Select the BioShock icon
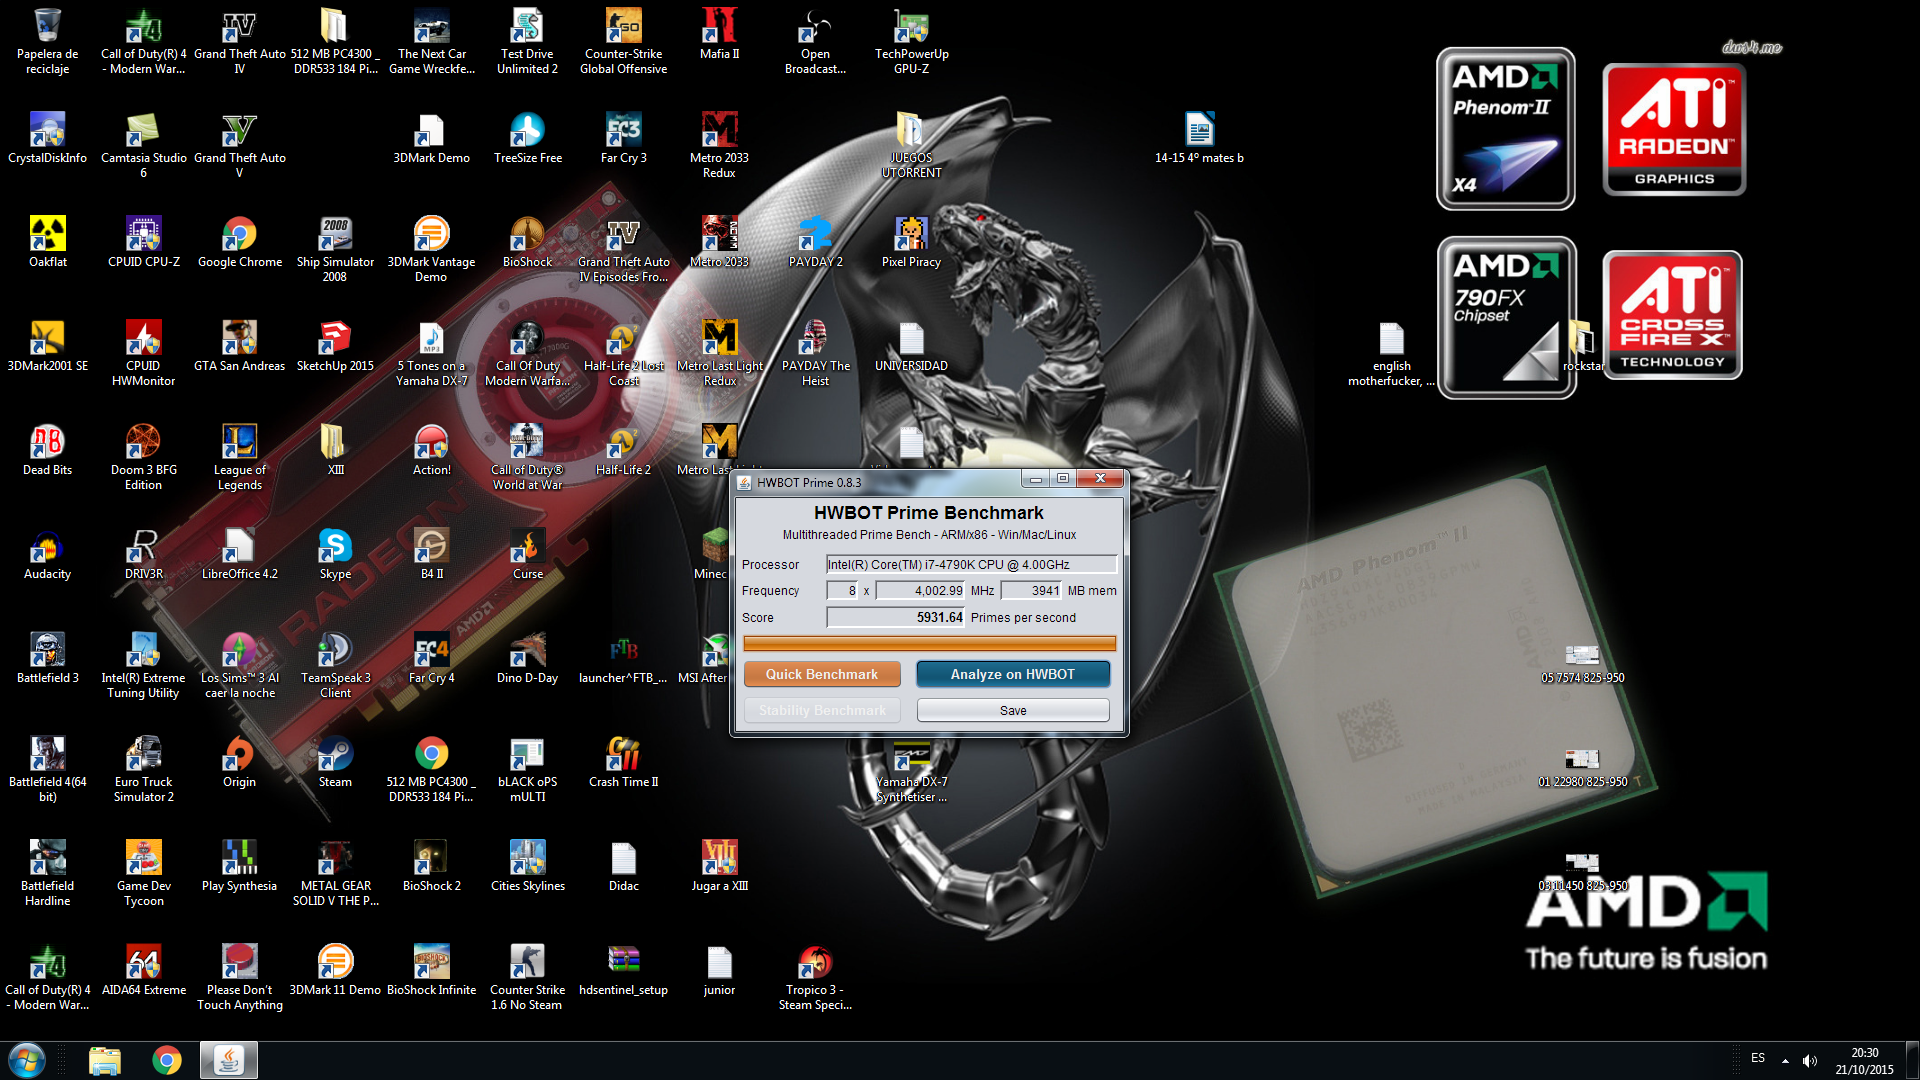The image size is (1920, 1080). tap(527, 242)
